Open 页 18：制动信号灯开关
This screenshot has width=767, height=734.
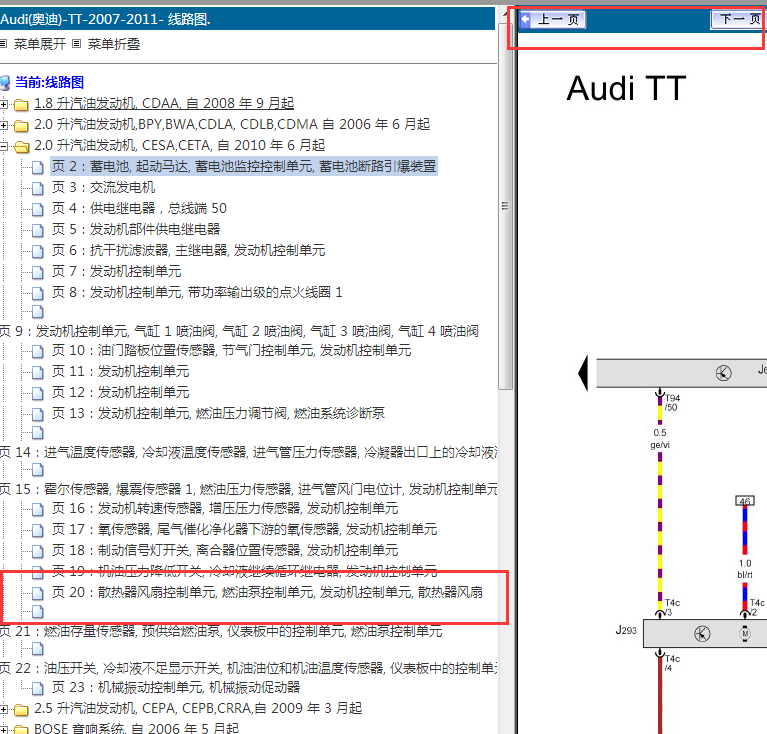pyautogui.click(x=225, y=550)
